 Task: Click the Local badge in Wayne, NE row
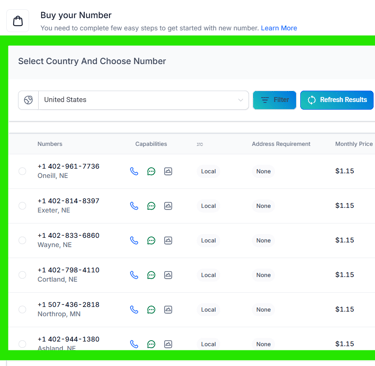click(208, 240)
